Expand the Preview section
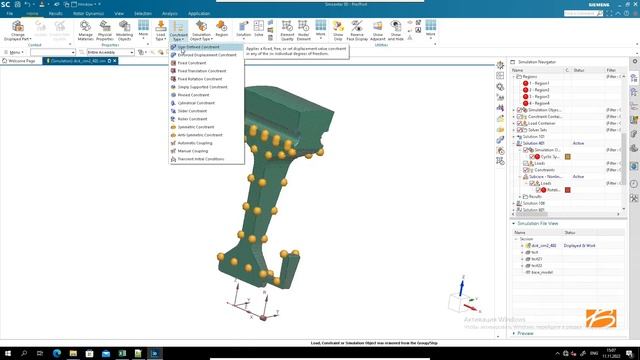This screenshot has width=640, height=360. 514,333
